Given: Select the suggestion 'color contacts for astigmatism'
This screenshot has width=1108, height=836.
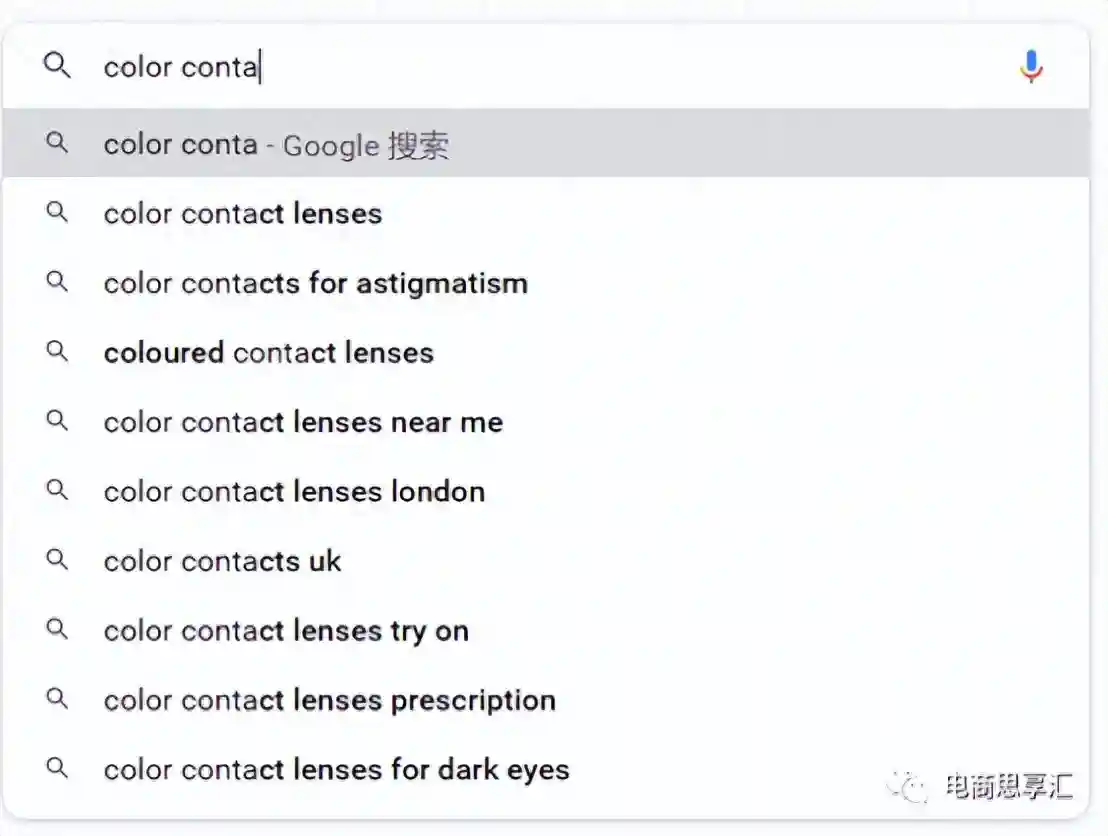Looking at the screenshot, I should pos(315,283).
